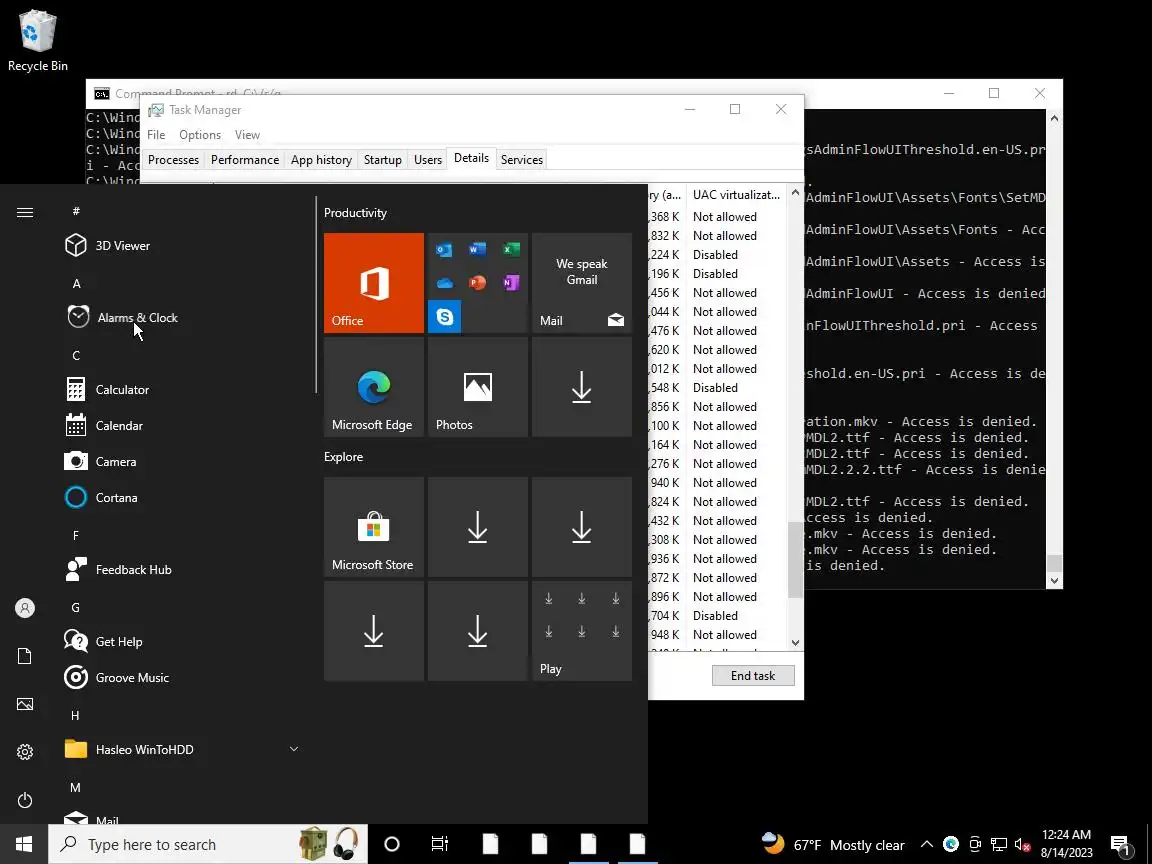
Task: Expand the Start menu hamburger navigation
Action: [25, 212]
